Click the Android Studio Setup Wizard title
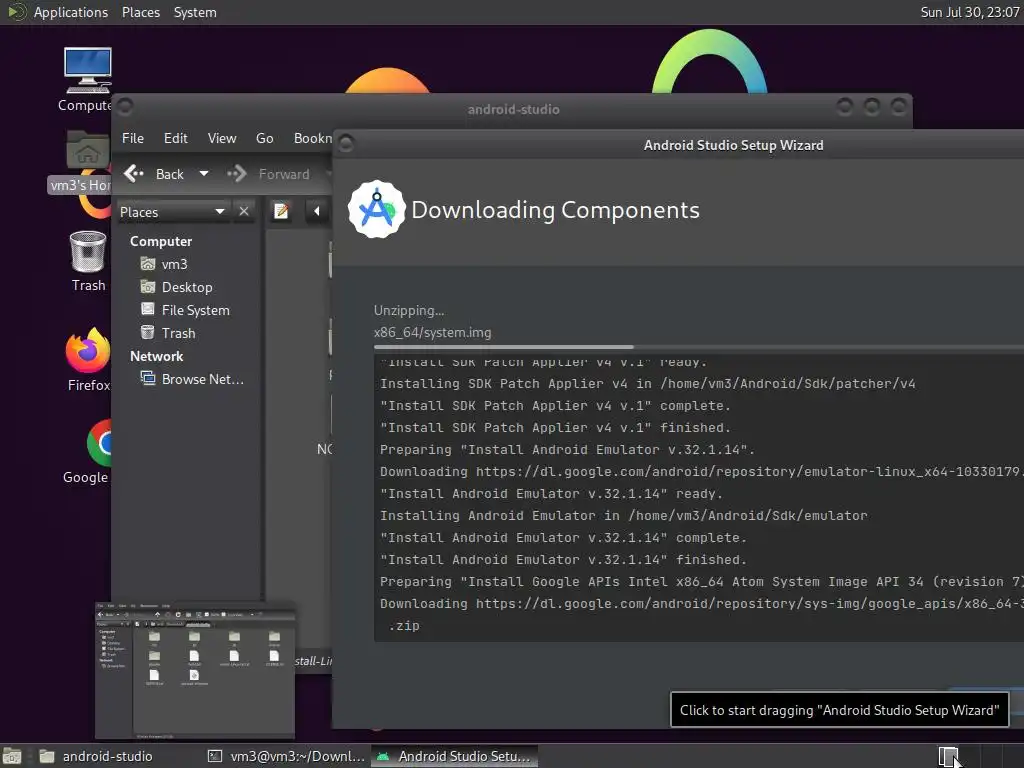This screenshot has width=1024, height=768. pos(733,145)
